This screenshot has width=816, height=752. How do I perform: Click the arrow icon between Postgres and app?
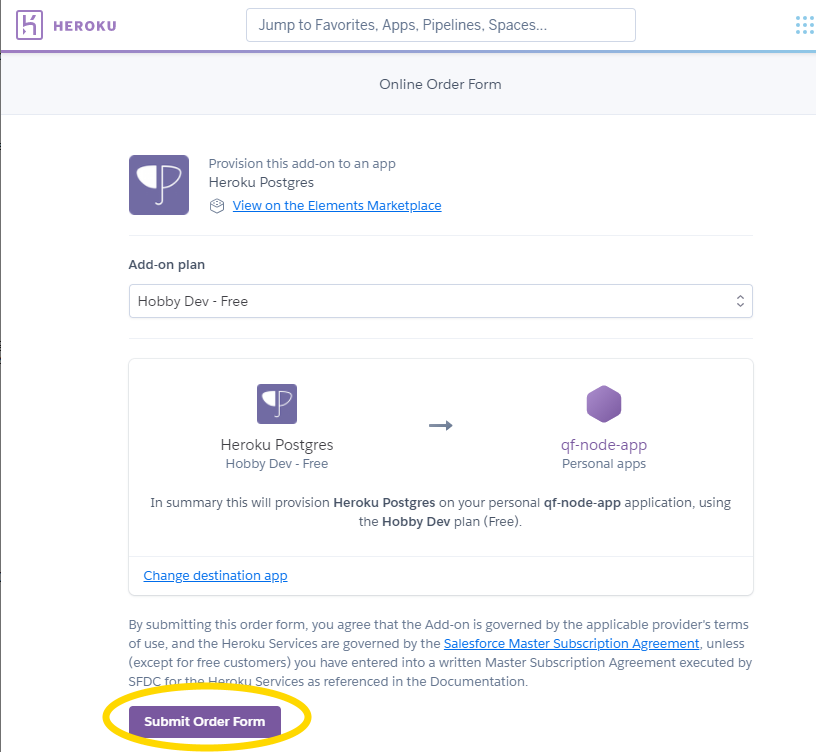(x=441, y=425)
